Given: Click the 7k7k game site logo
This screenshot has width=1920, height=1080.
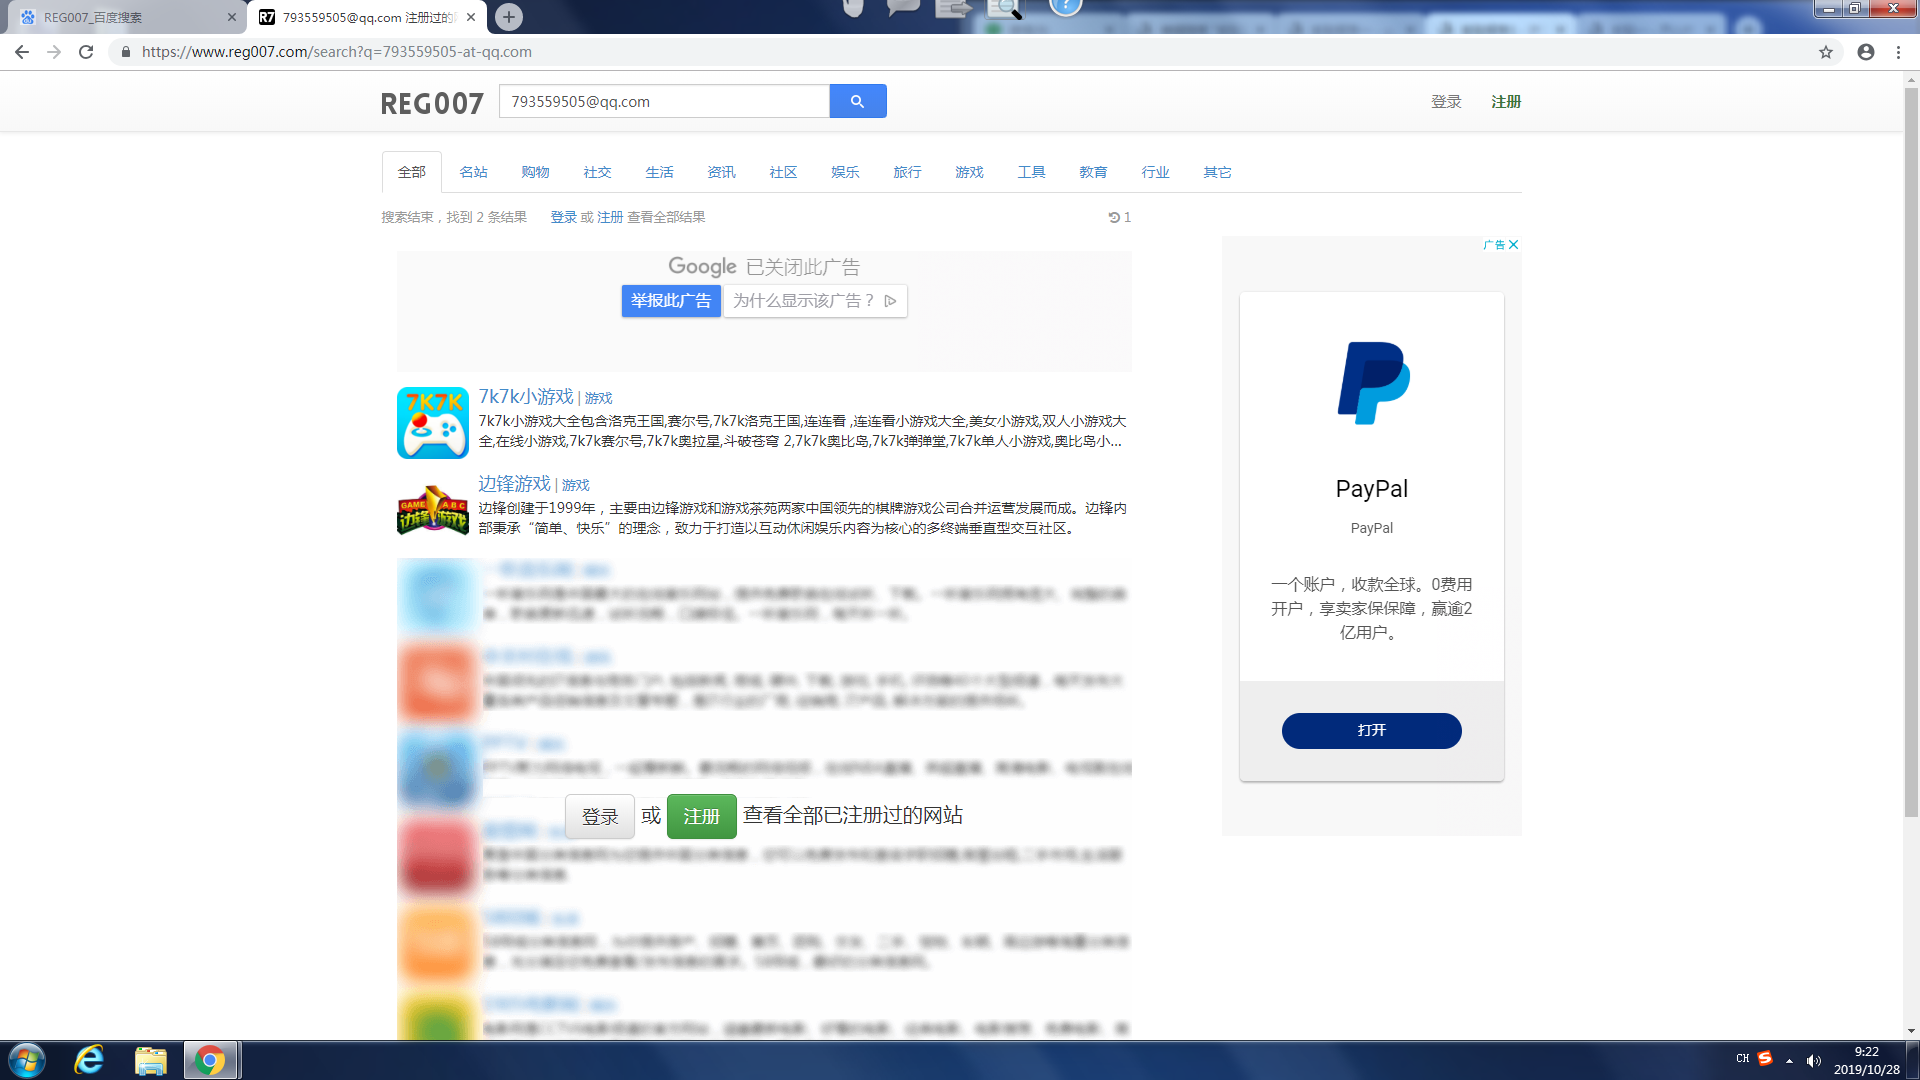Looking at the screenshot, I should click(433, 423).
